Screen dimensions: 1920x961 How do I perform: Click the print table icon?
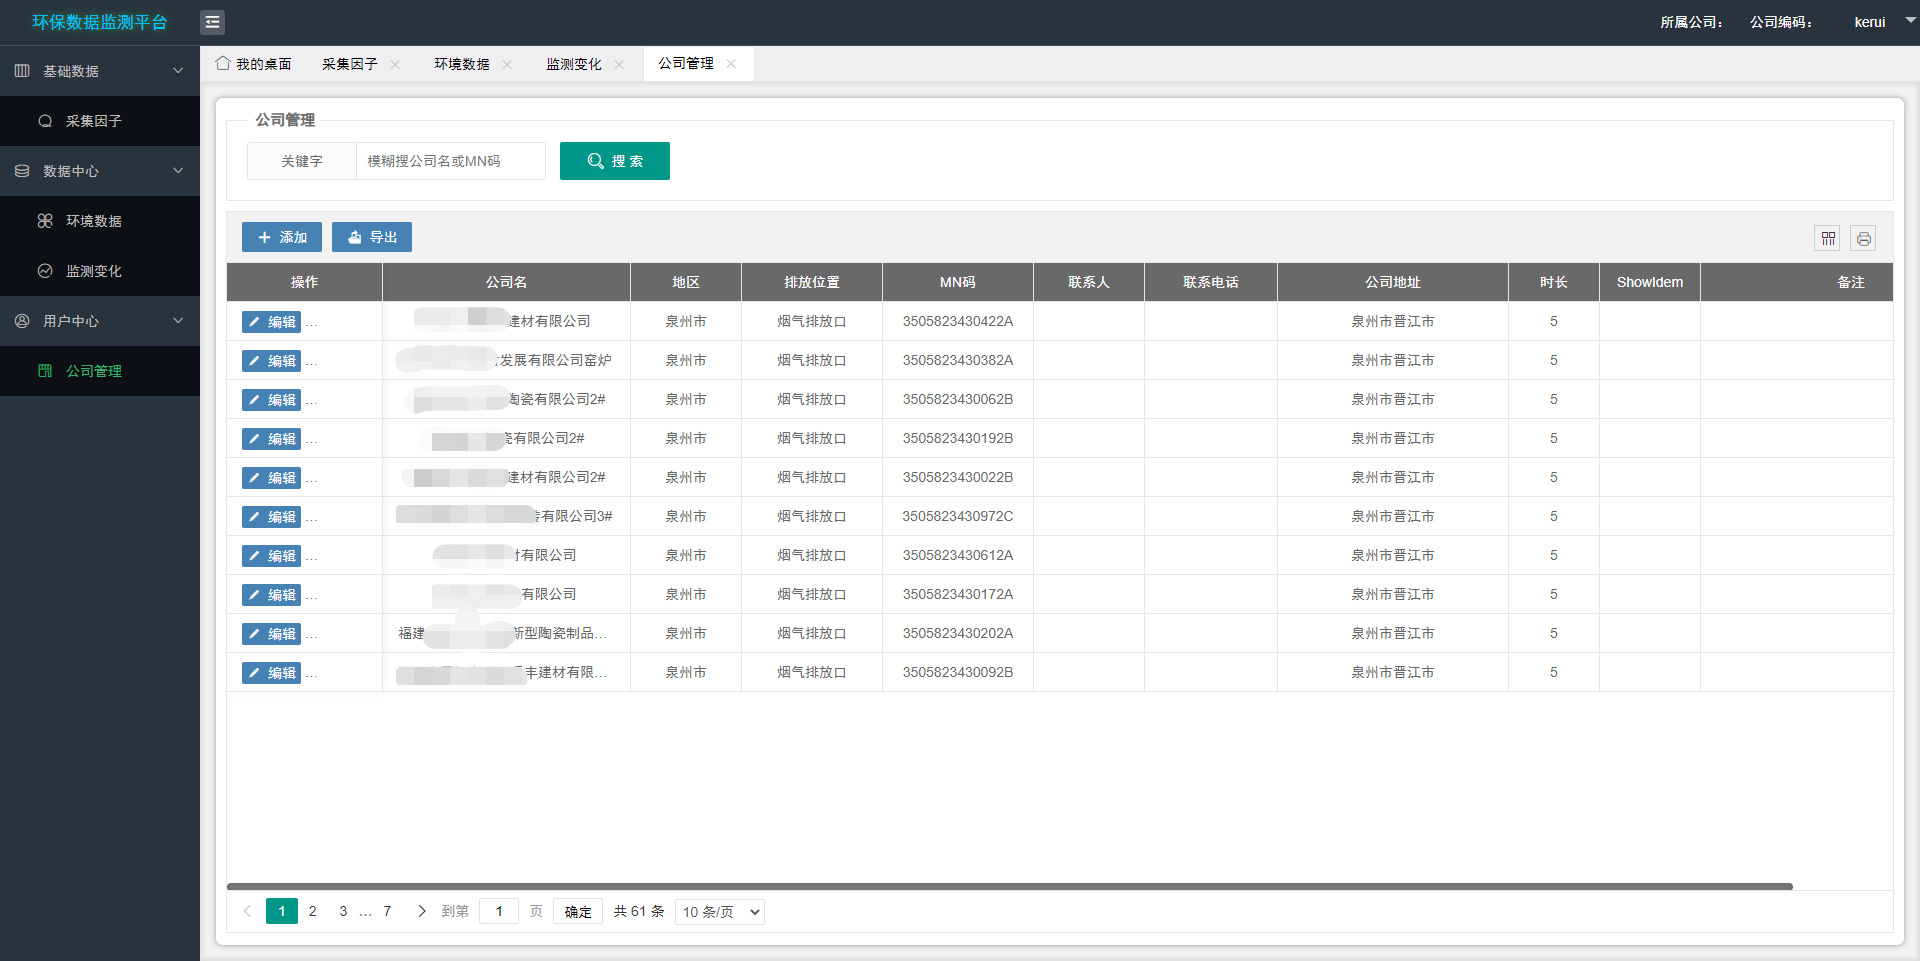click(1863, 238)
